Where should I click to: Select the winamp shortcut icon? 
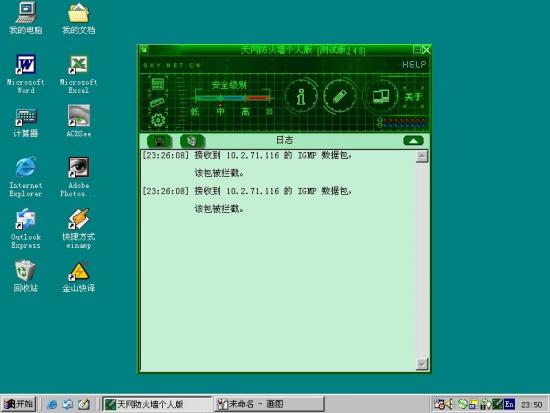pyautogui.click(x=79, y=229)
